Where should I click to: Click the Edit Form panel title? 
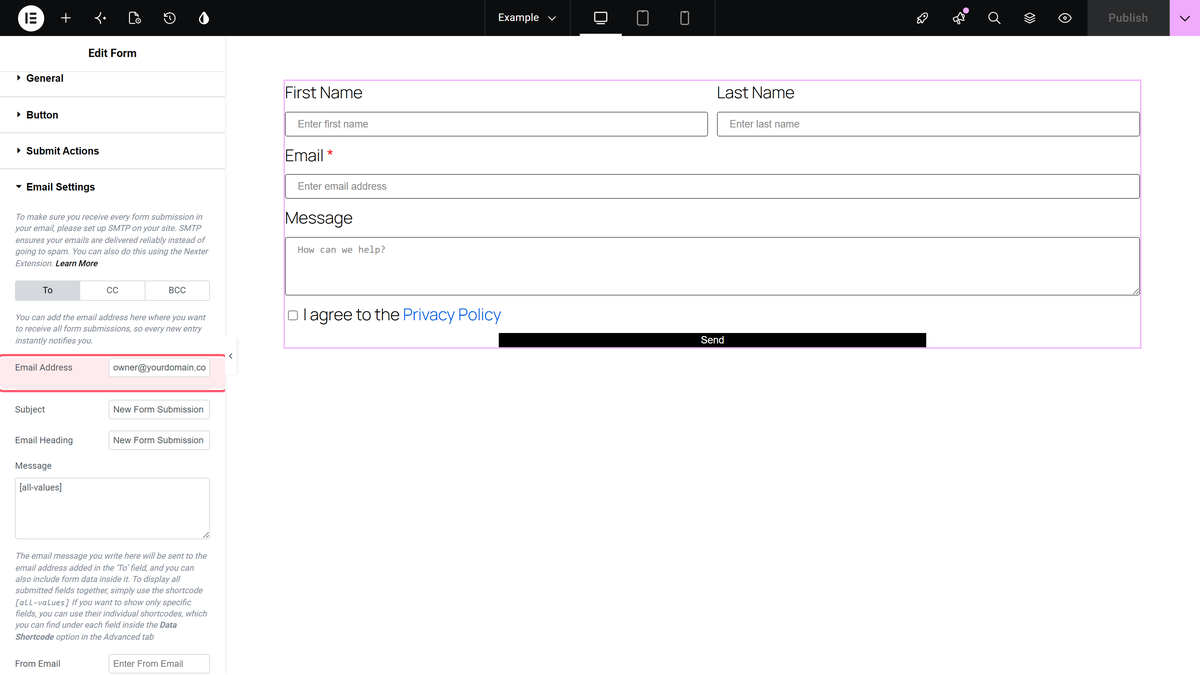tap(112, 53)
